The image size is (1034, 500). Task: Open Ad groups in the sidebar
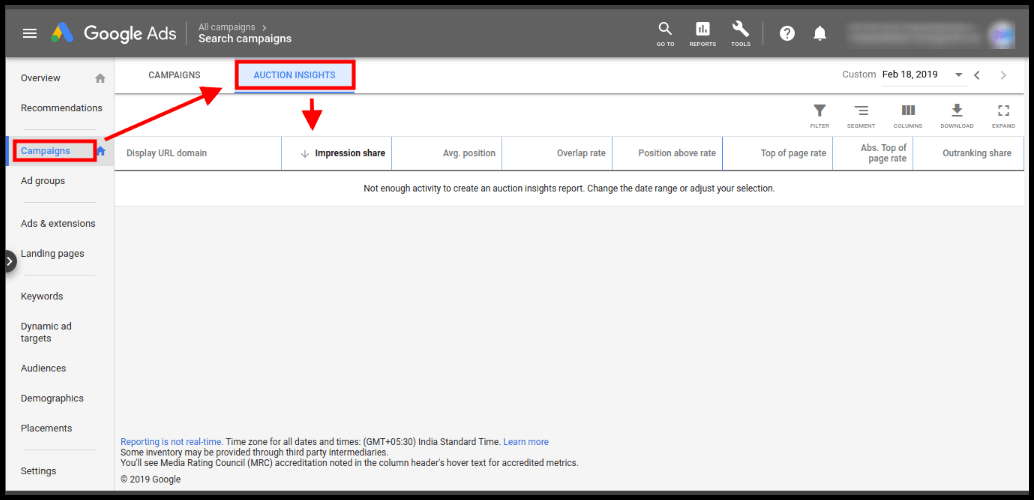[x=43, y=180]
